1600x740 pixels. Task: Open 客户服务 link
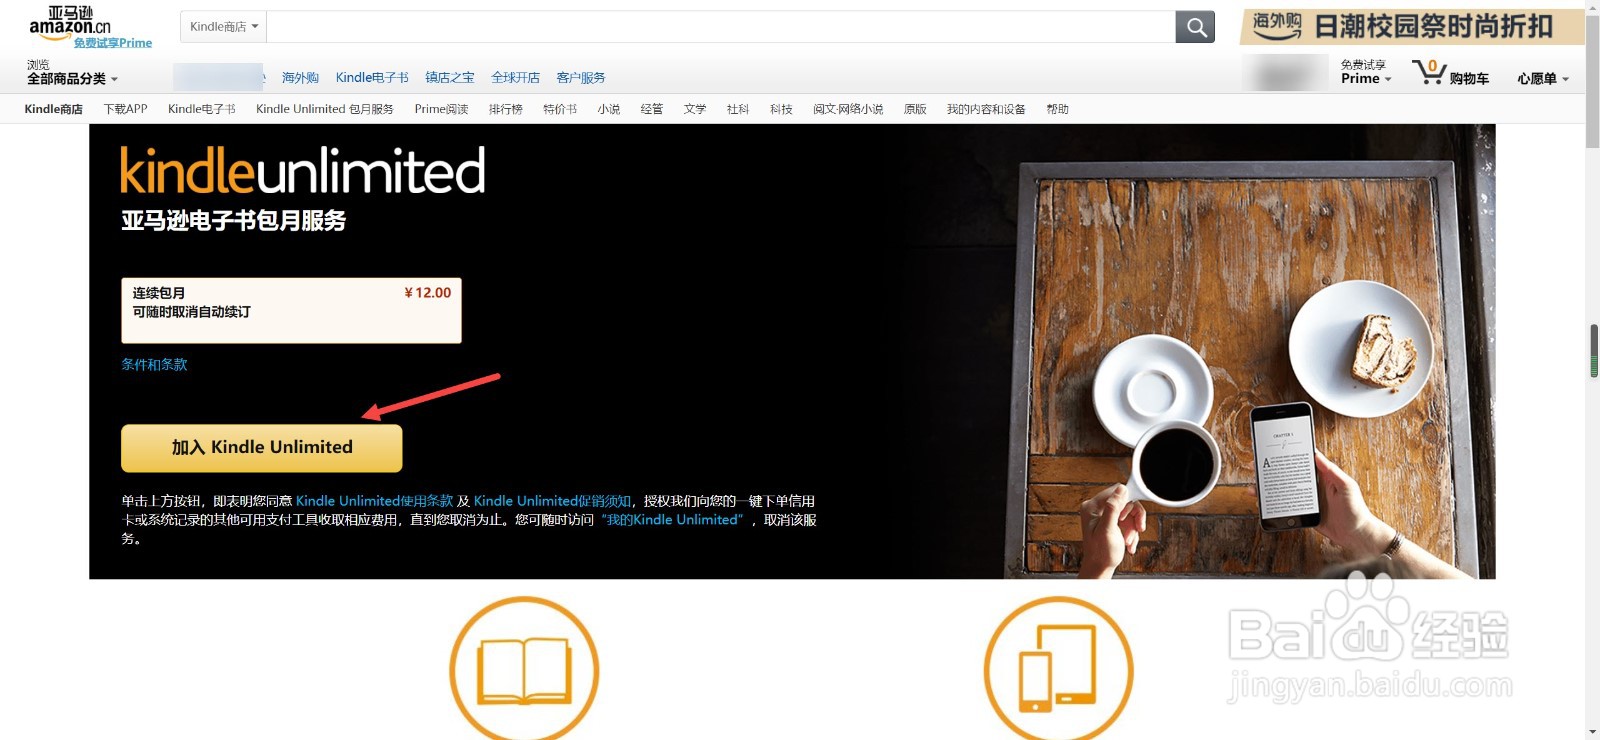coord(581,78)
